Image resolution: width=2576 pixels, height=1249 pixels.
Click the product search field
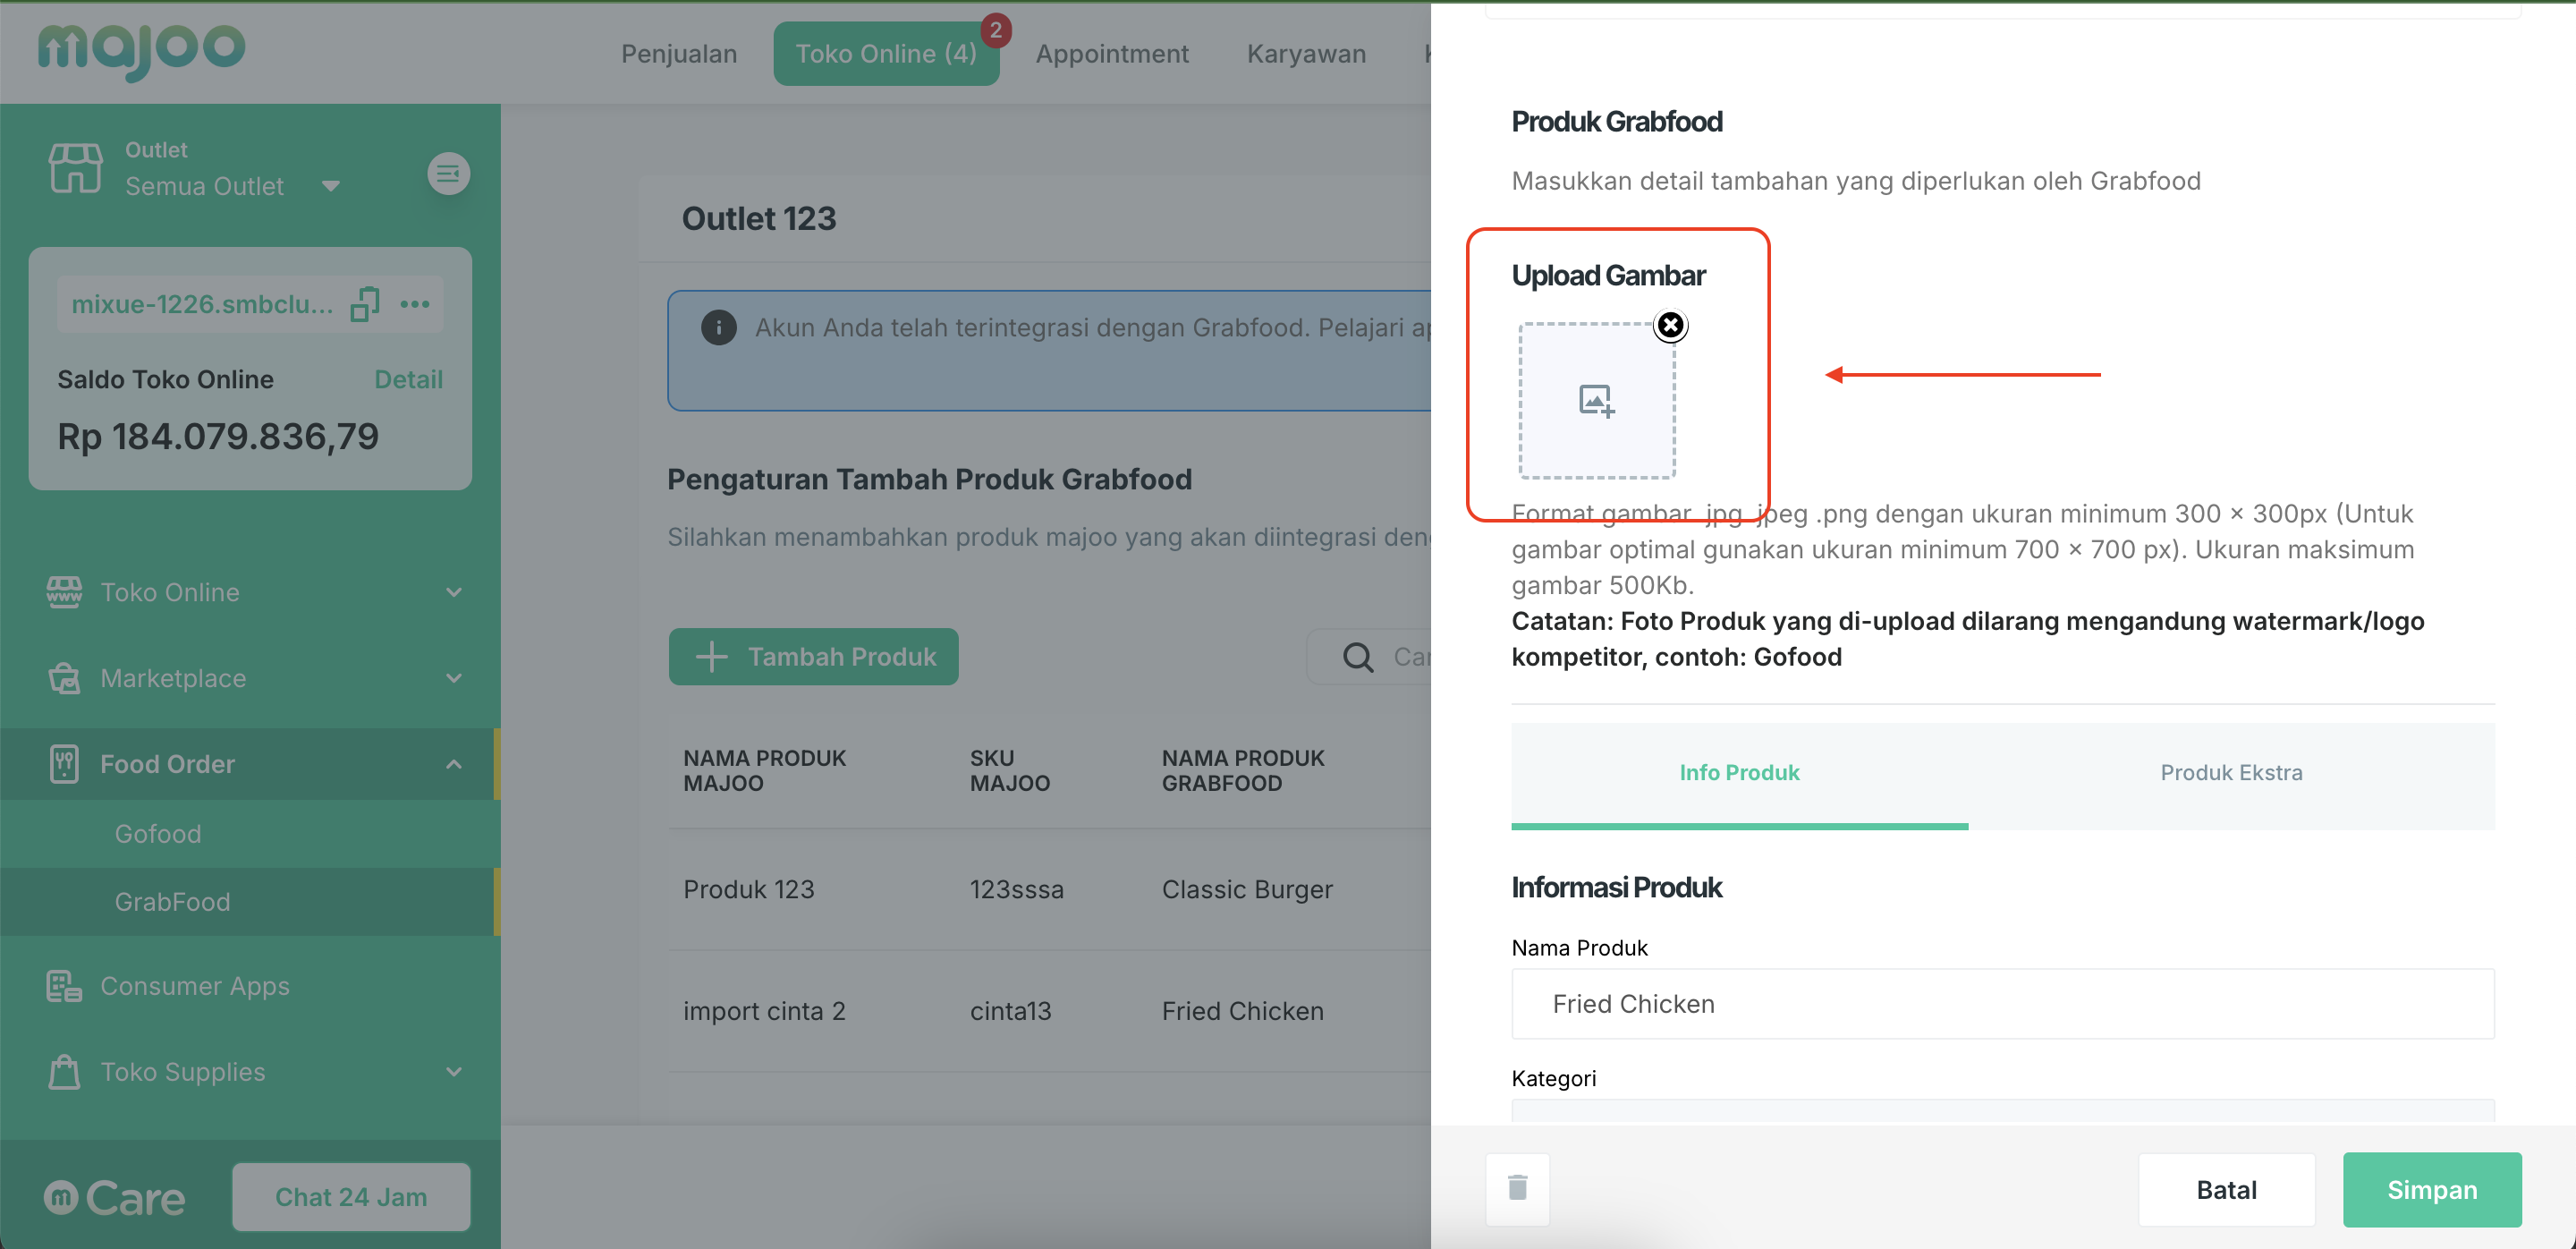tap(1370, 657)
